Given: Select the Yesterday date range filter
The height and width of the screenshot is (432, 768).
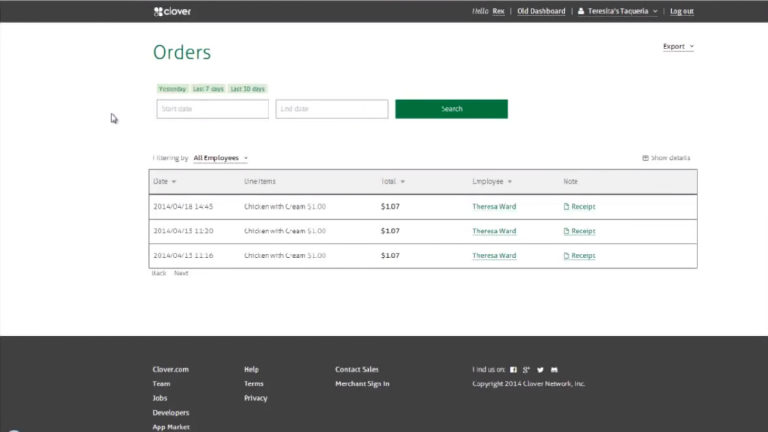Looking at the screenshot, I should click(x=172, y=89).
